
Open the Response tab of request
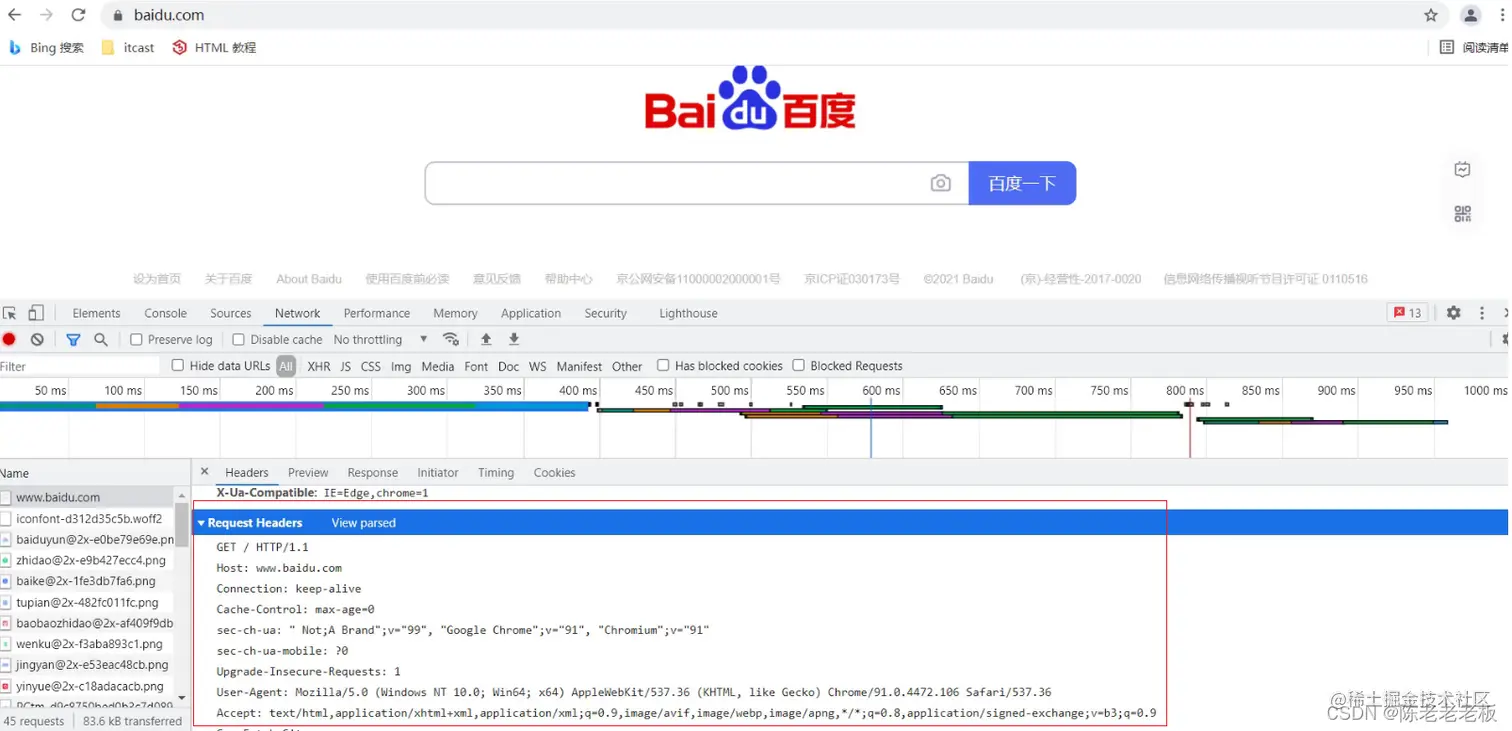click(x=373, y=473)
